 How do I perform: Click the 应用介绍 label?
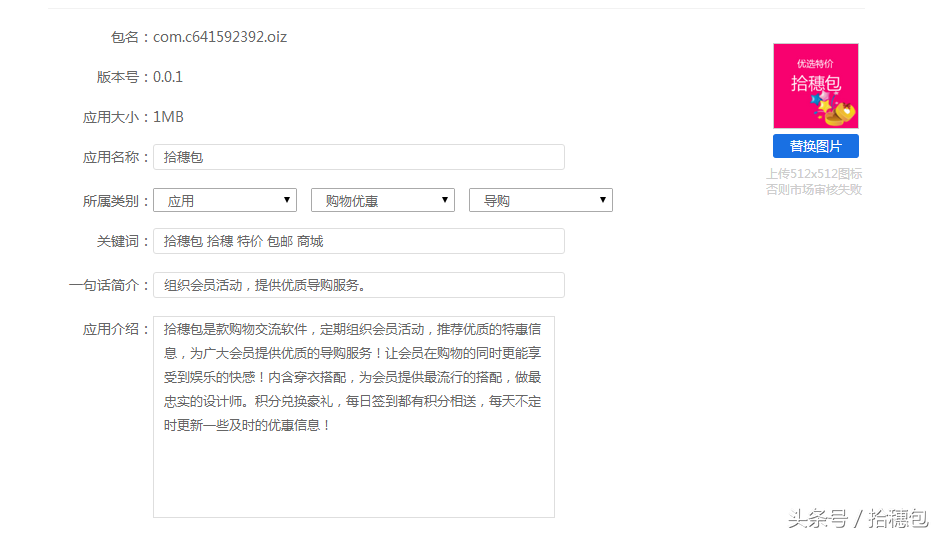(x=116, y=329)
